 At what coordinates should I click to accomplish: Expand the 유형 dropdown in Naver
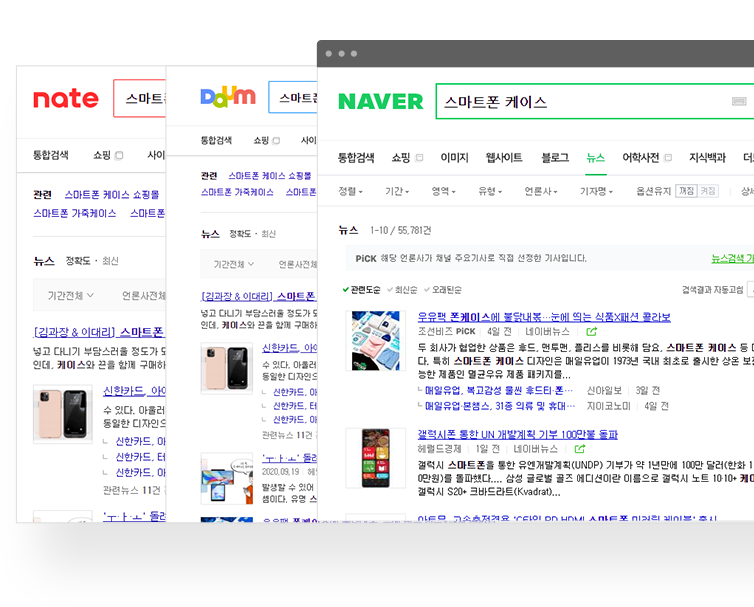[490, 191]
